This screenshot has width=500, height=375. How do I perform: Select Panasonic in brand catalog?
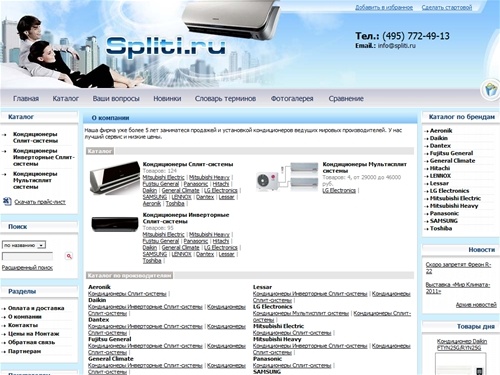(x=444, y=213)
